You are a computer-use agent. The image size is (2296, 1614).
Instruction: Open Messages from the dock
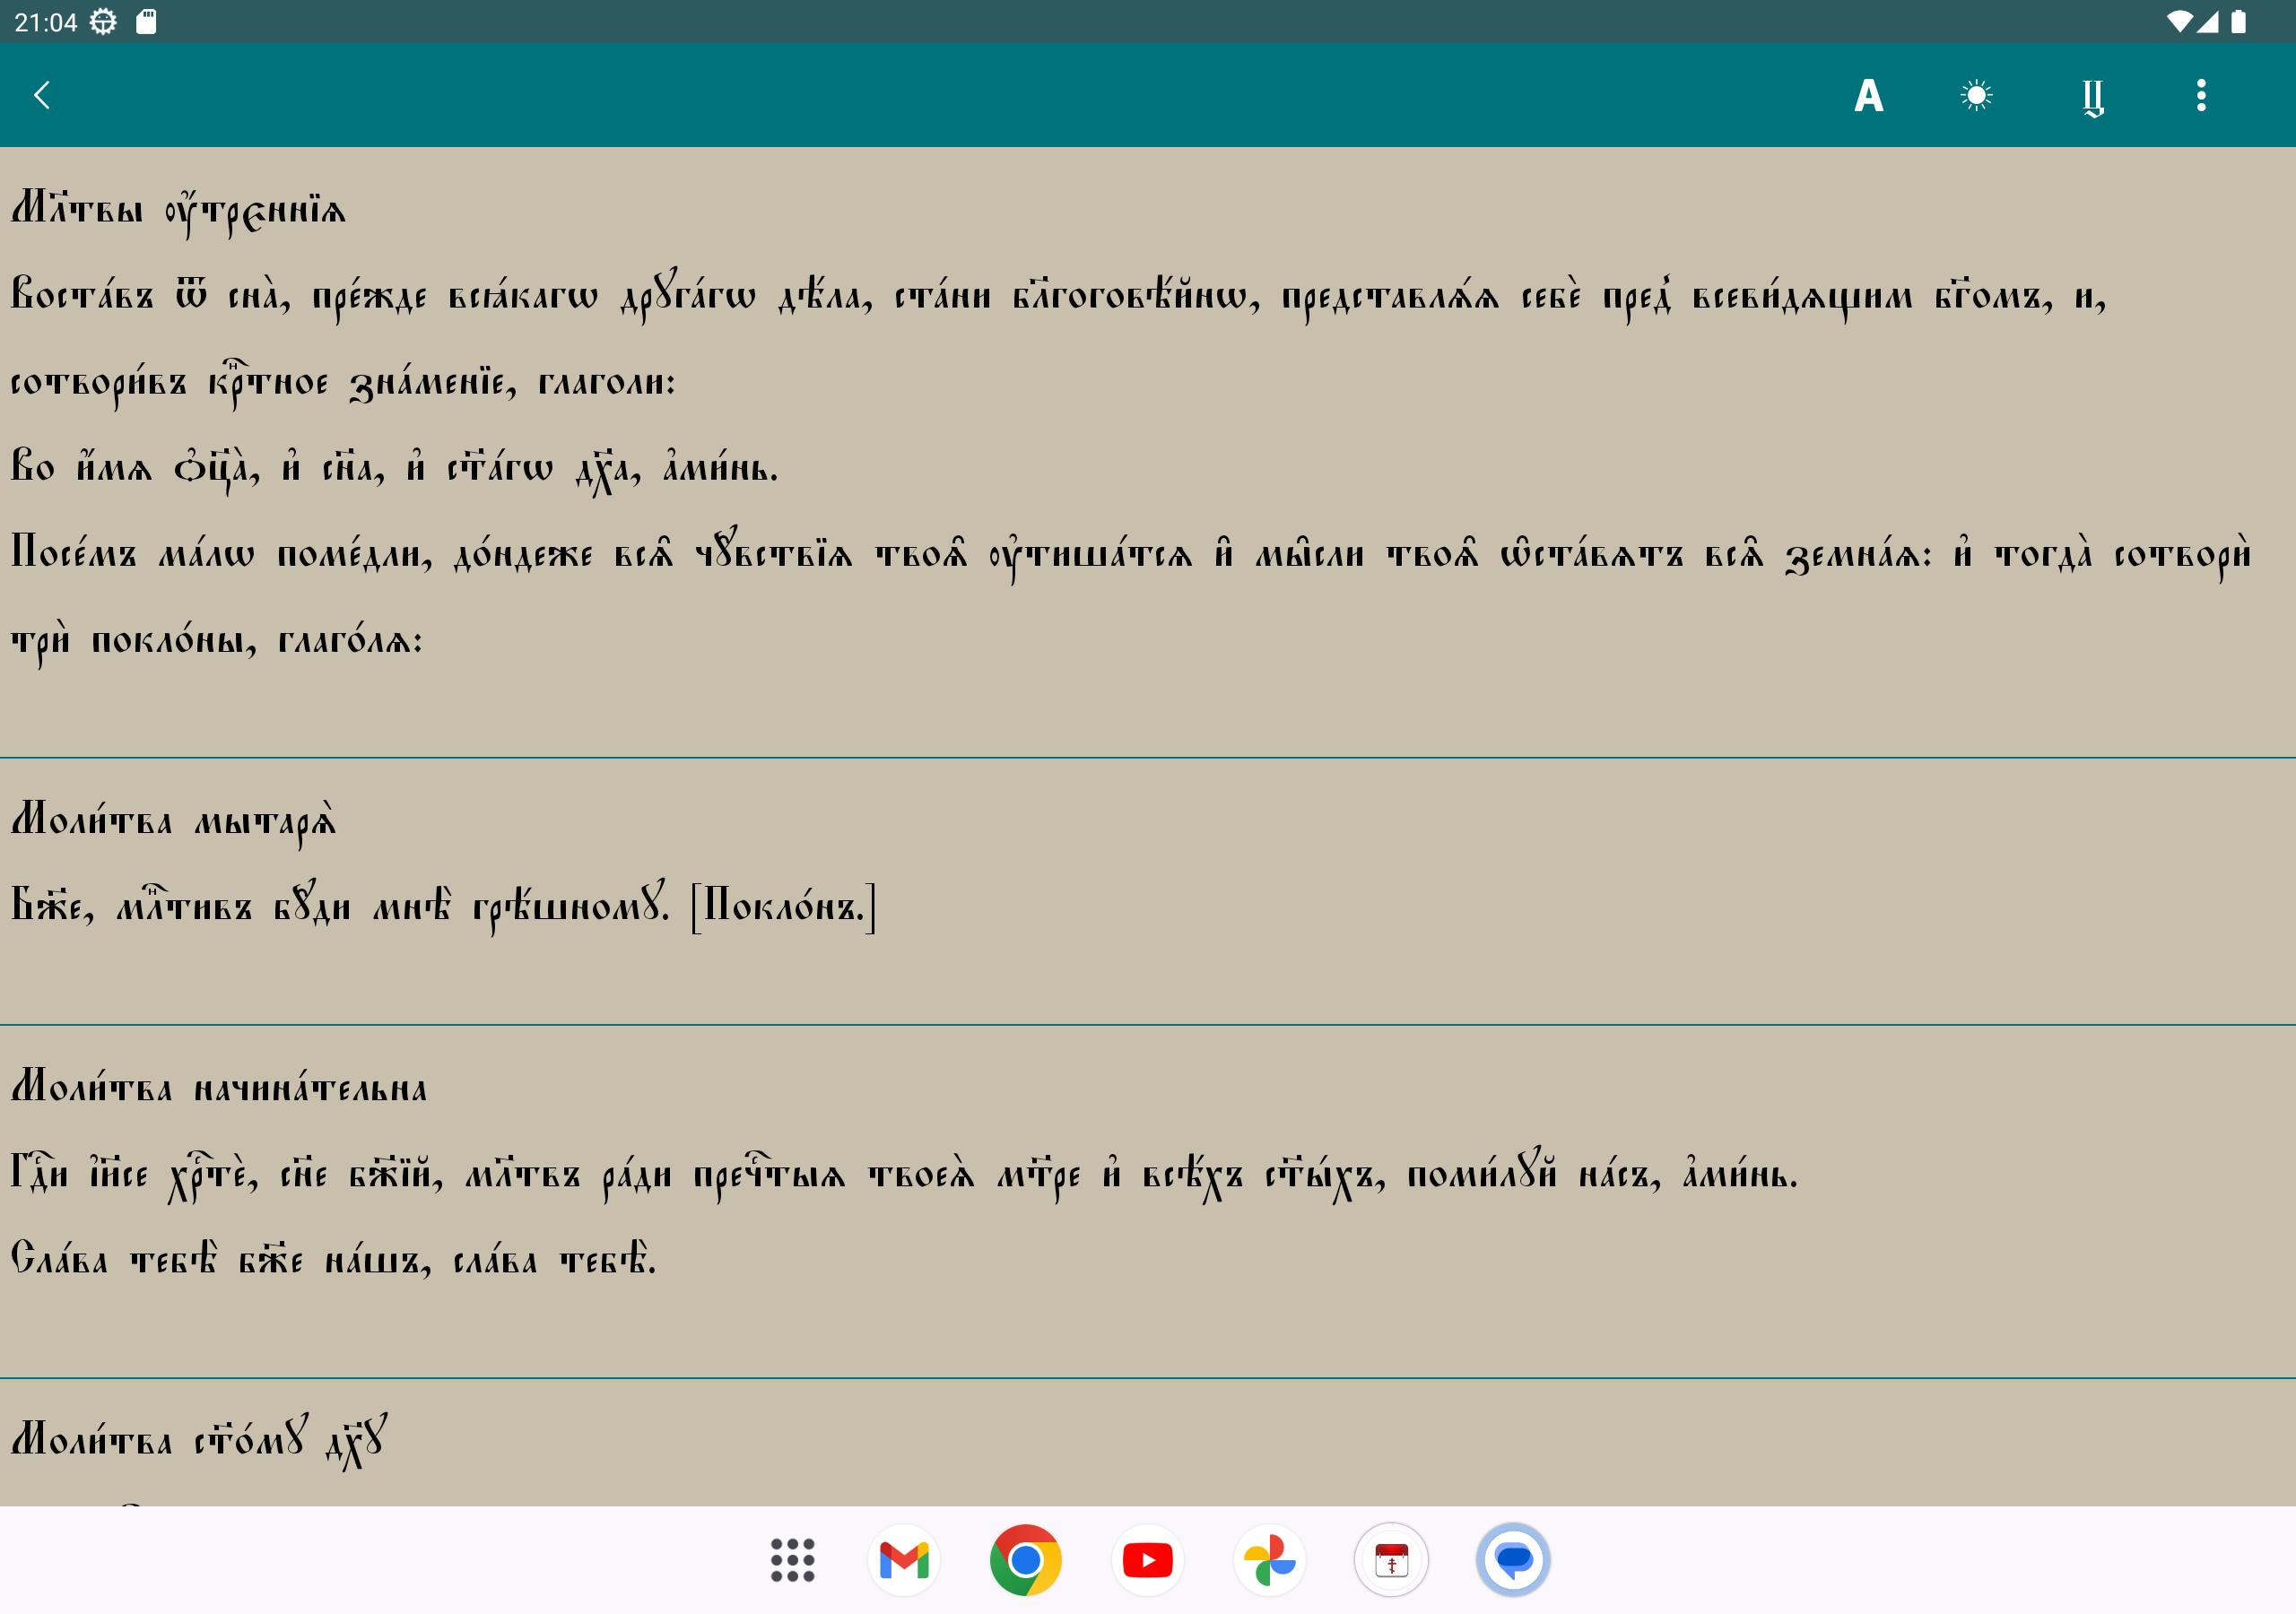click(x=1513, y=1560)
